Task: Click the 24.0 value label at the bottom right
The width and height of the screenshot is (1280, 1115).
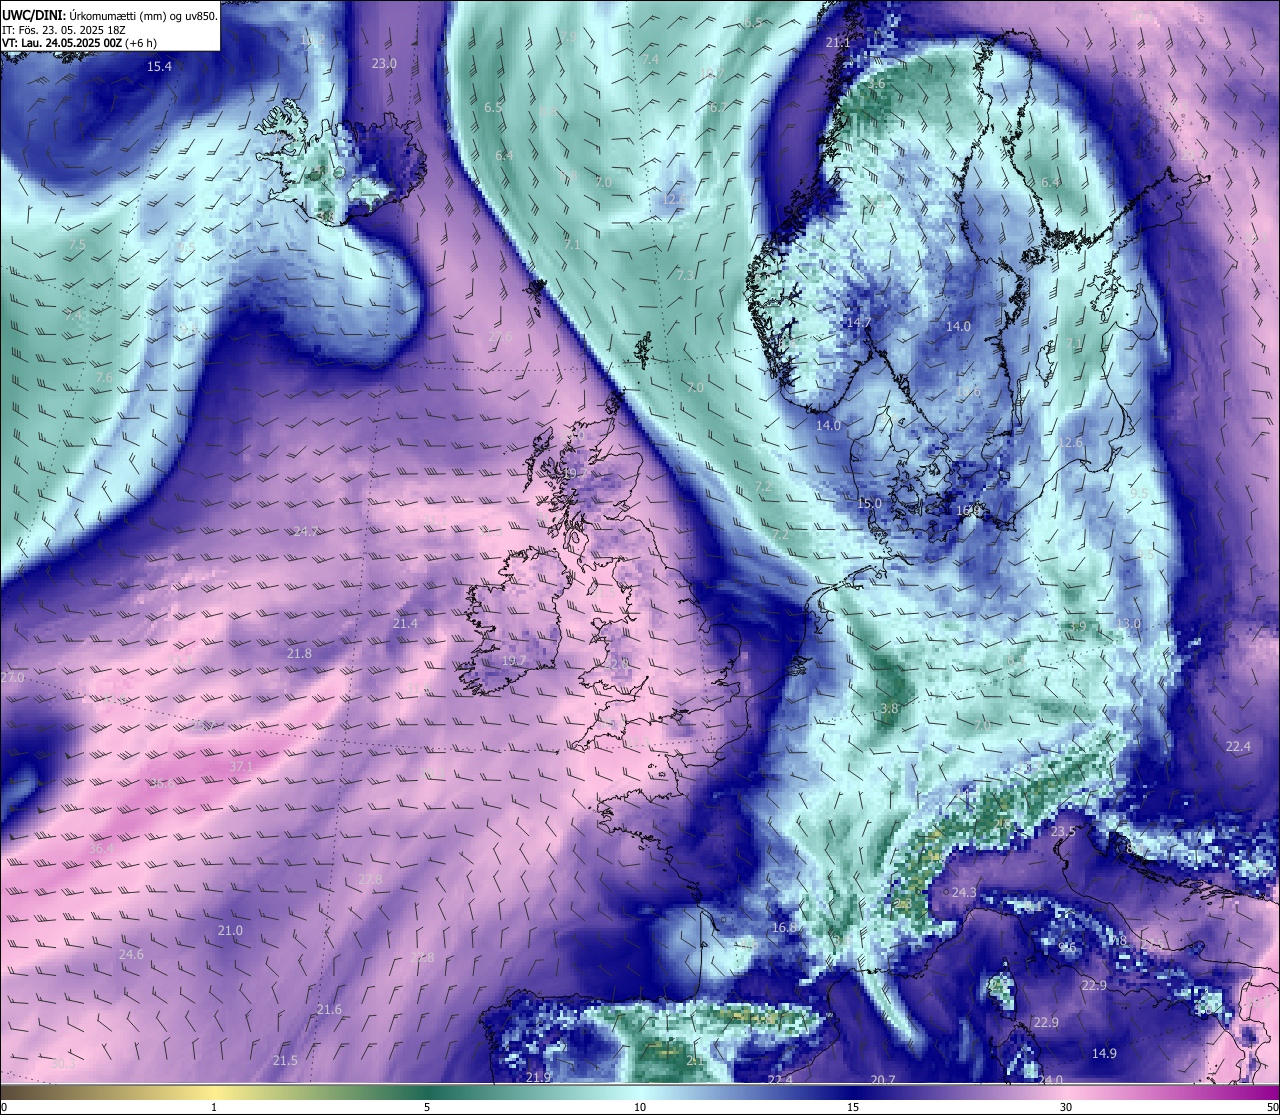Action: [x=1050, y=1080]
